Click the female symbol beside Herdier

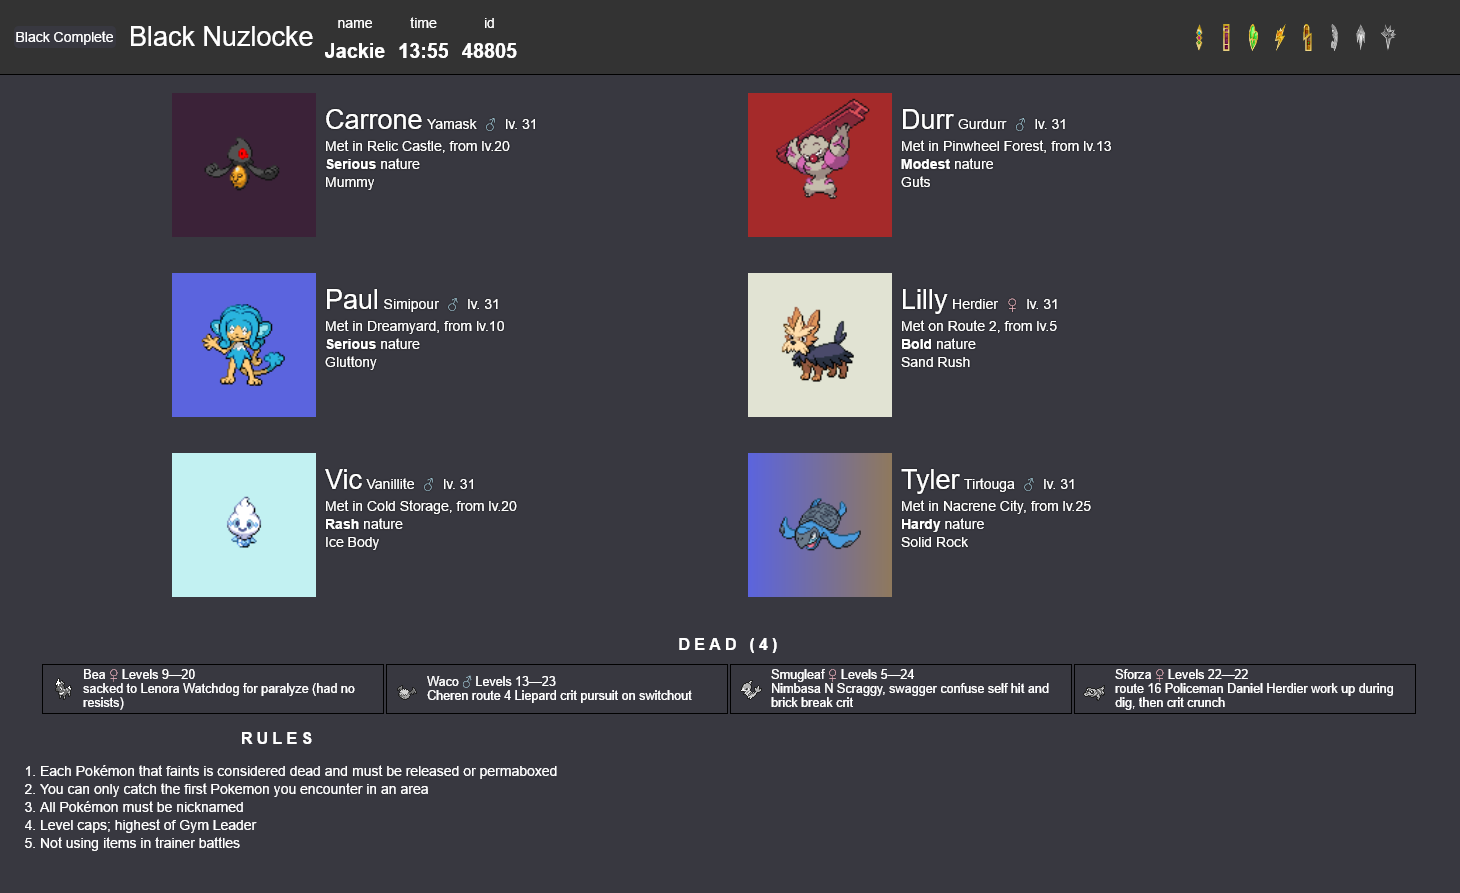point(1012,305)
